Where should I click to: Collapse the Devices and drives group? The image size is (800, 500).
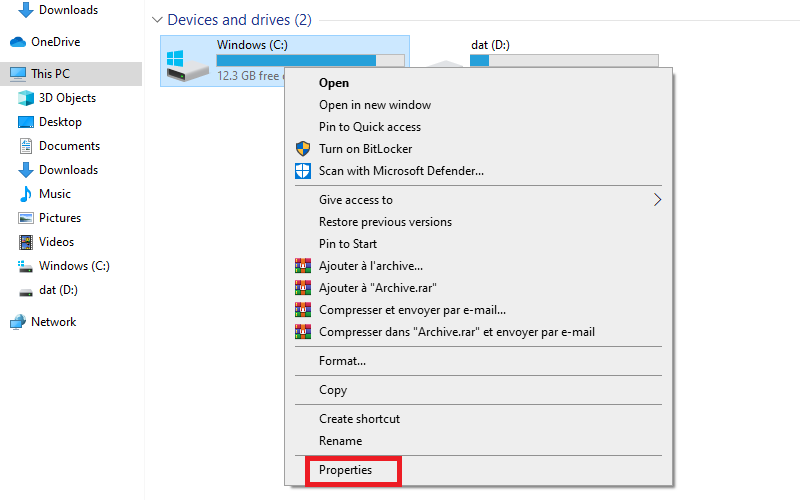point(155,20)
